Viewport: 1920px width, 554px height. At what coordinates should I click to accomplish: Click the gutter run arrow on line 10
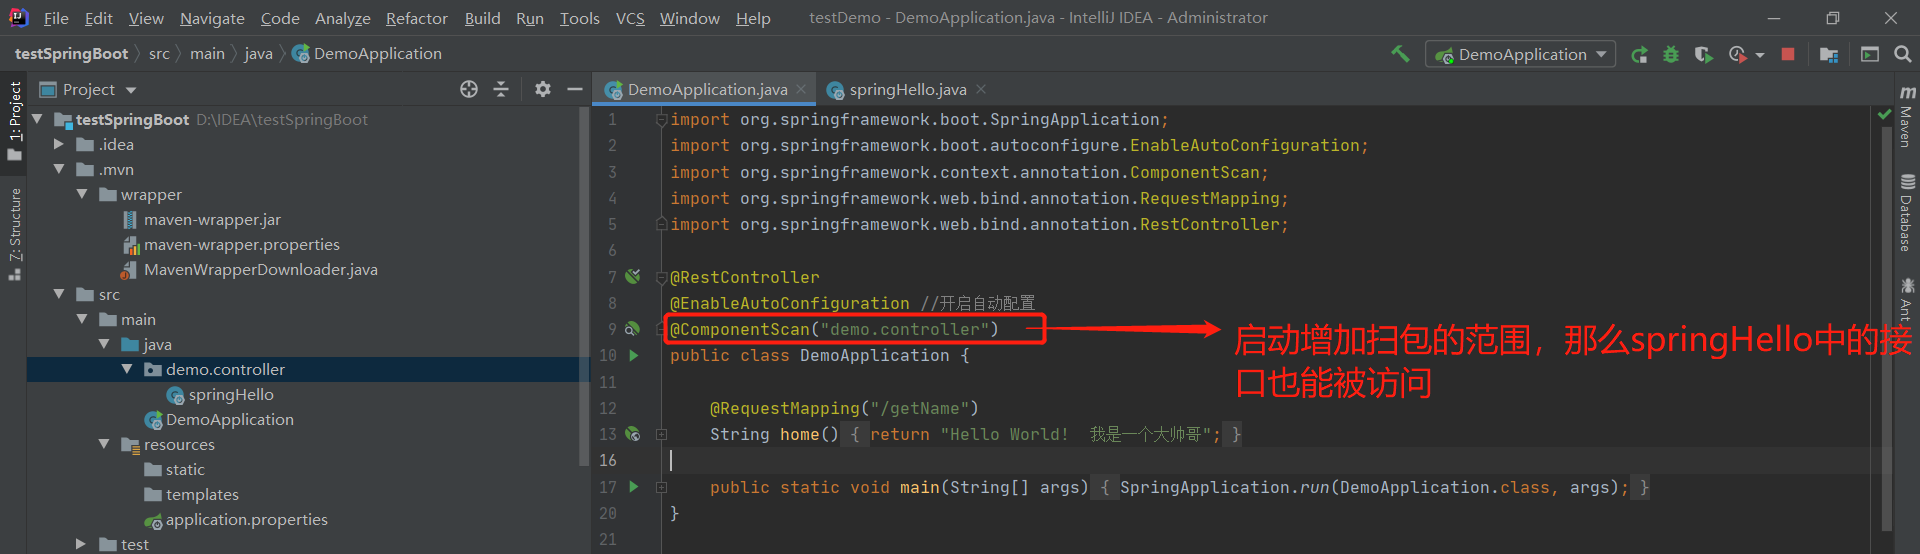coord(633,355)
